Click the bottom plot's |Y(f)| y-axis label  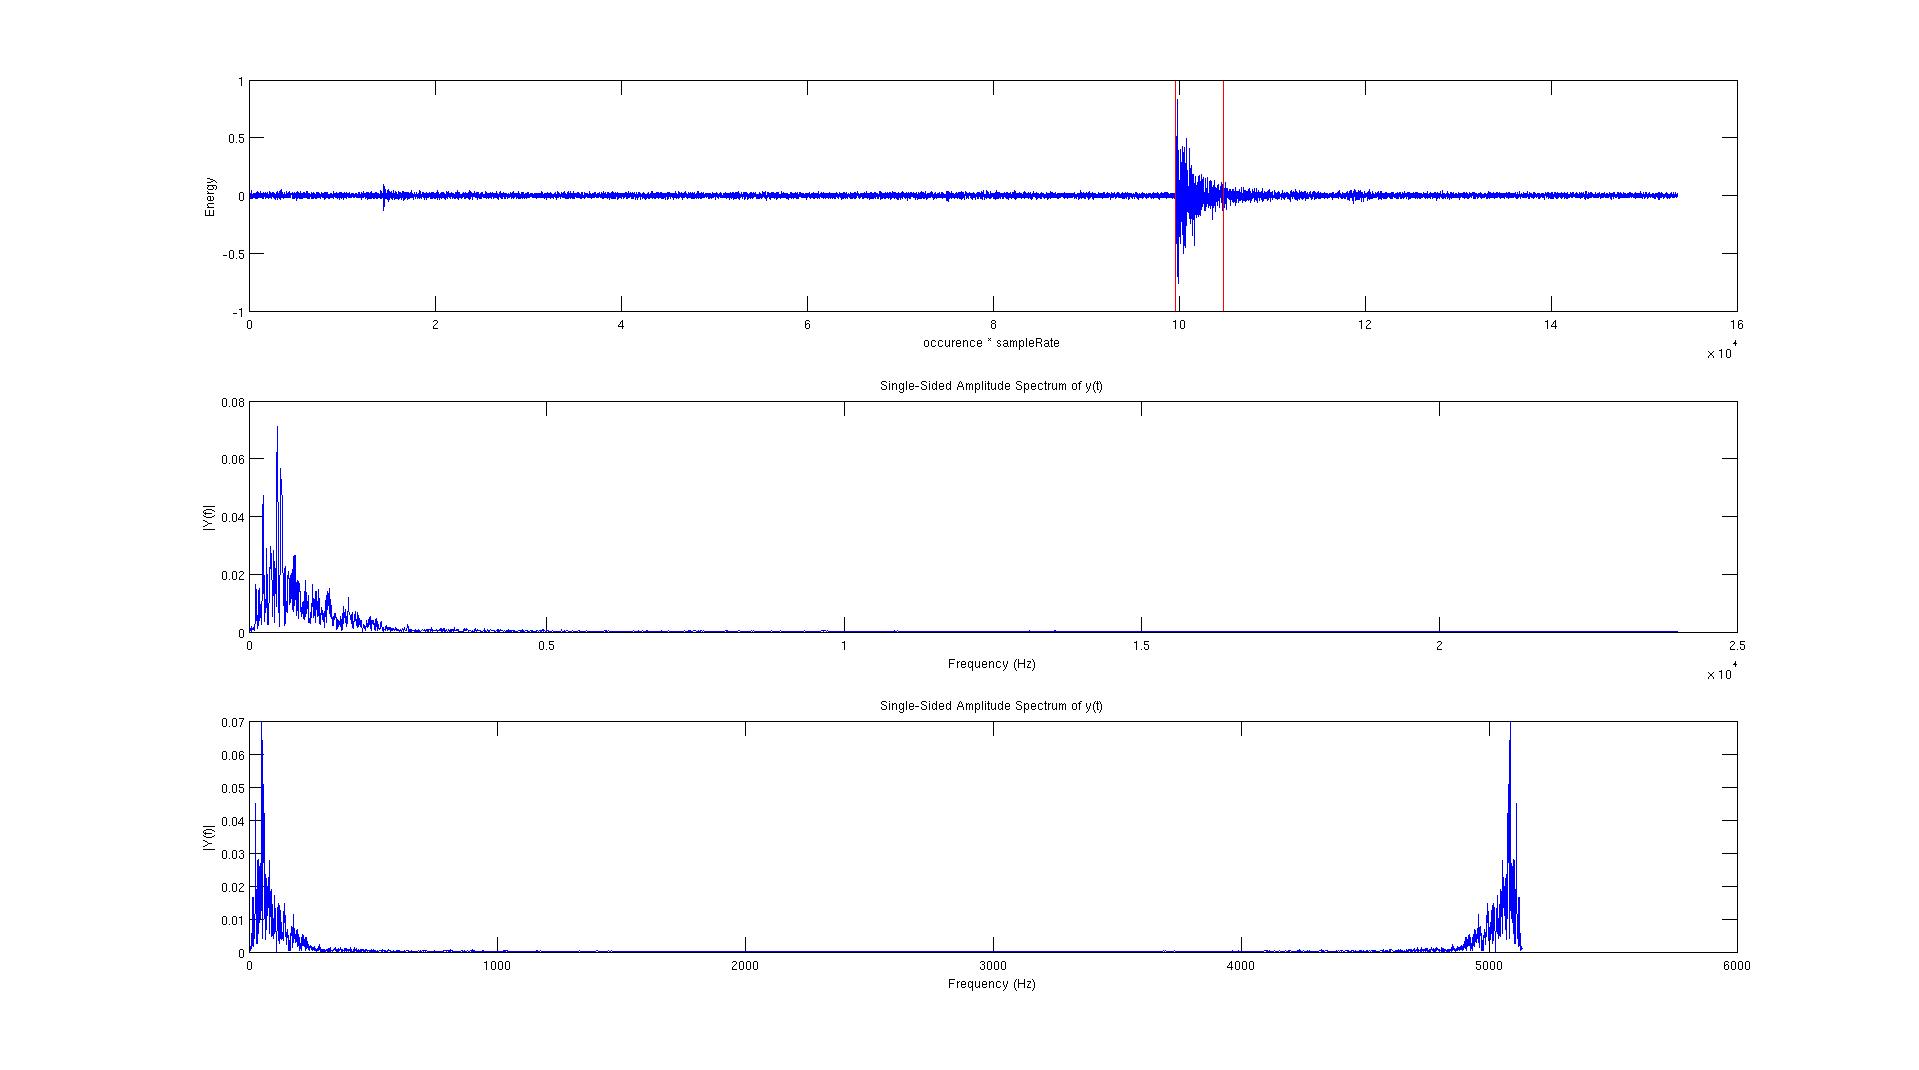(x=209, y=837)
